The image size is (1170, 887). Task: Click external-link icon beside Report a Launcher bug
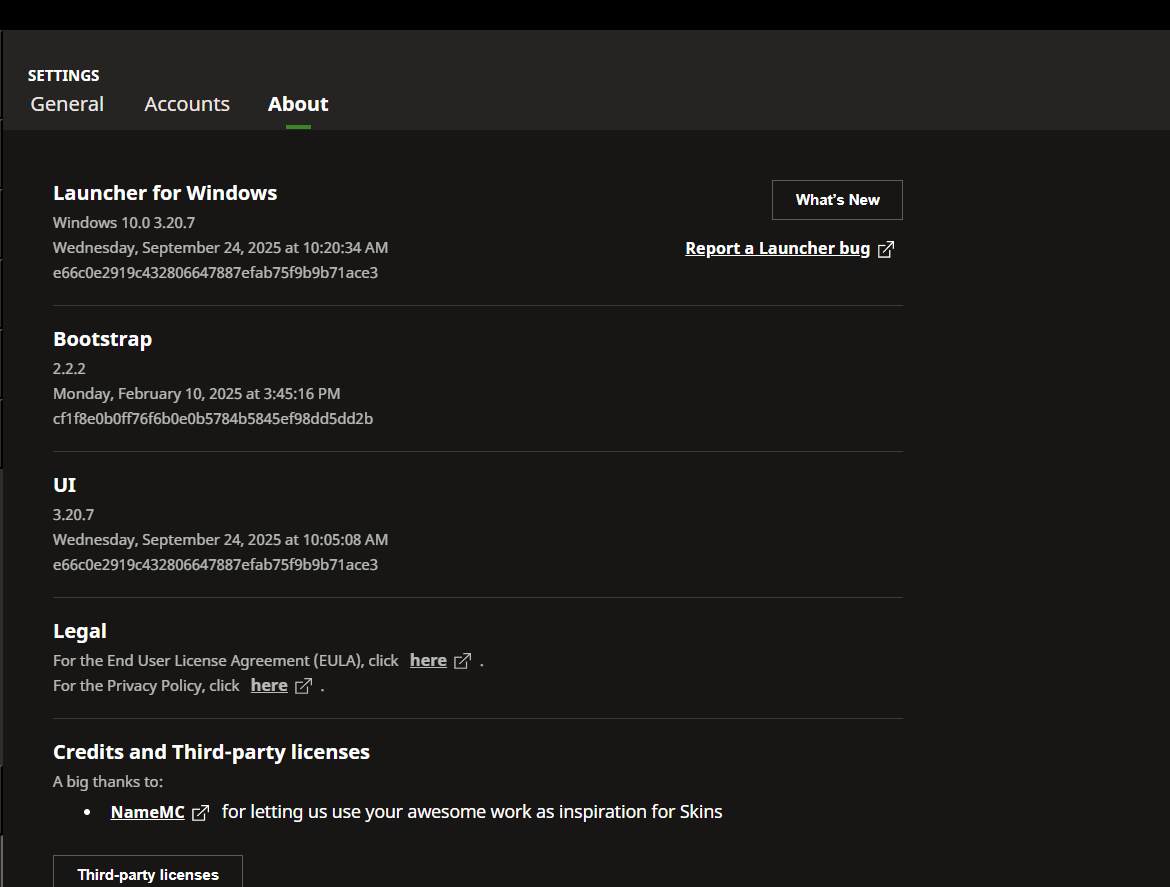tap(886, 249)
